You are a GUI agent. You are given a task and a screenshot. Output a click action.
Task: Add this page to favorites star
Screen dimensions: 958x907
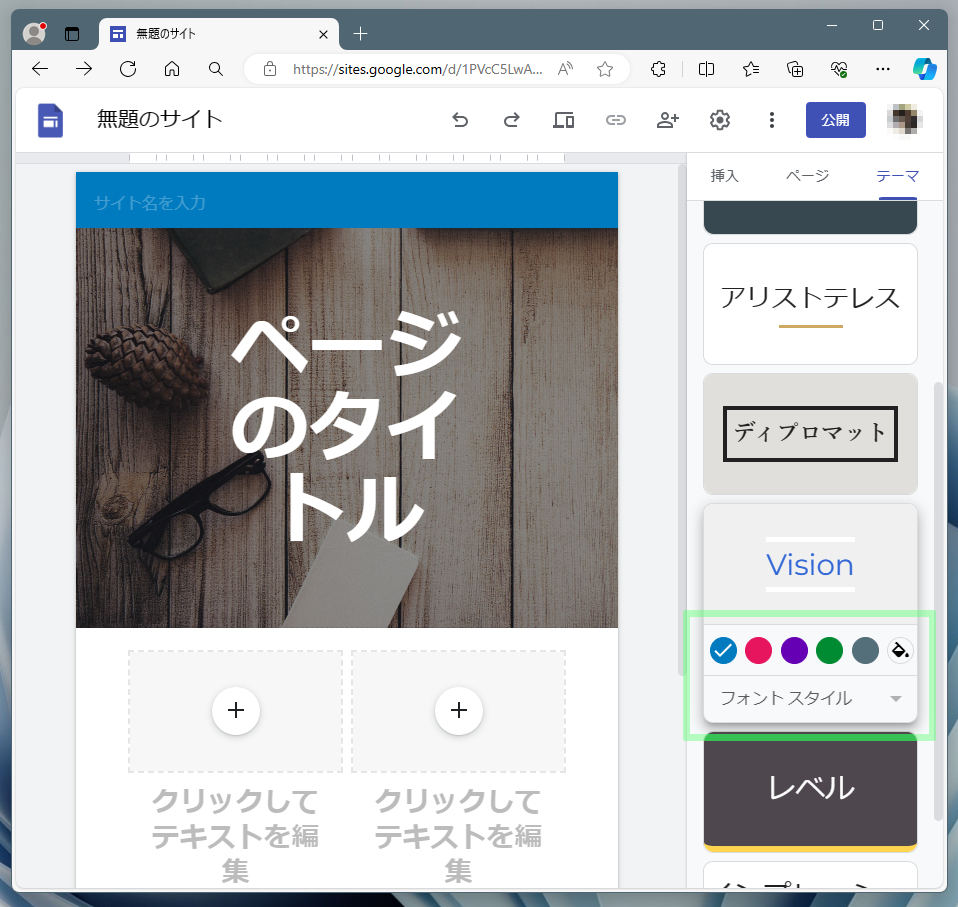coord(605,69)
